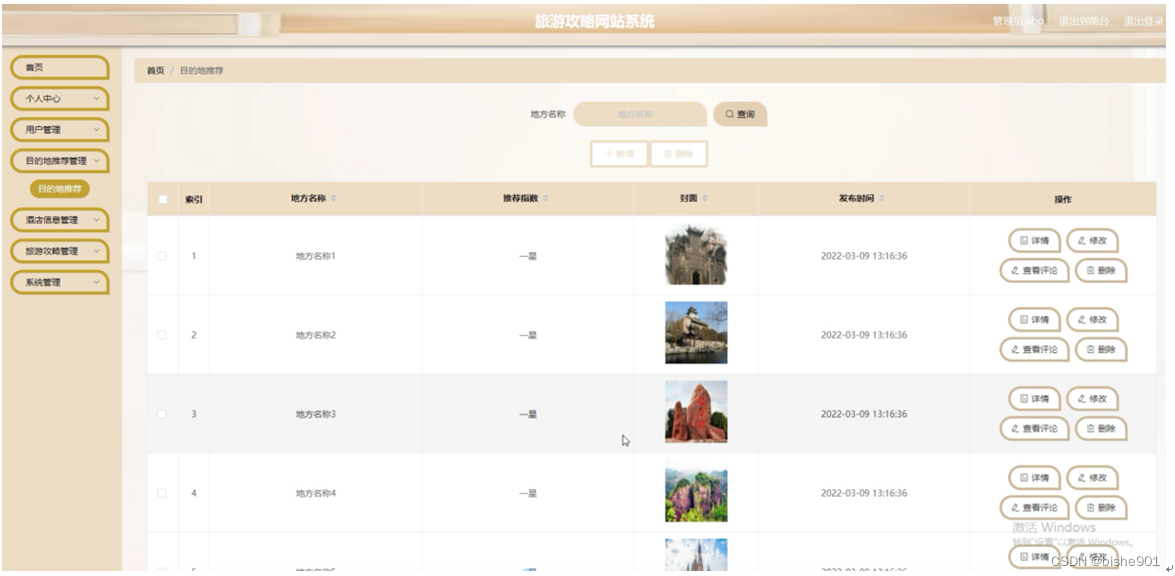
Task: Click the 删除 bulk delete button above the table
Action: (678, 154)
